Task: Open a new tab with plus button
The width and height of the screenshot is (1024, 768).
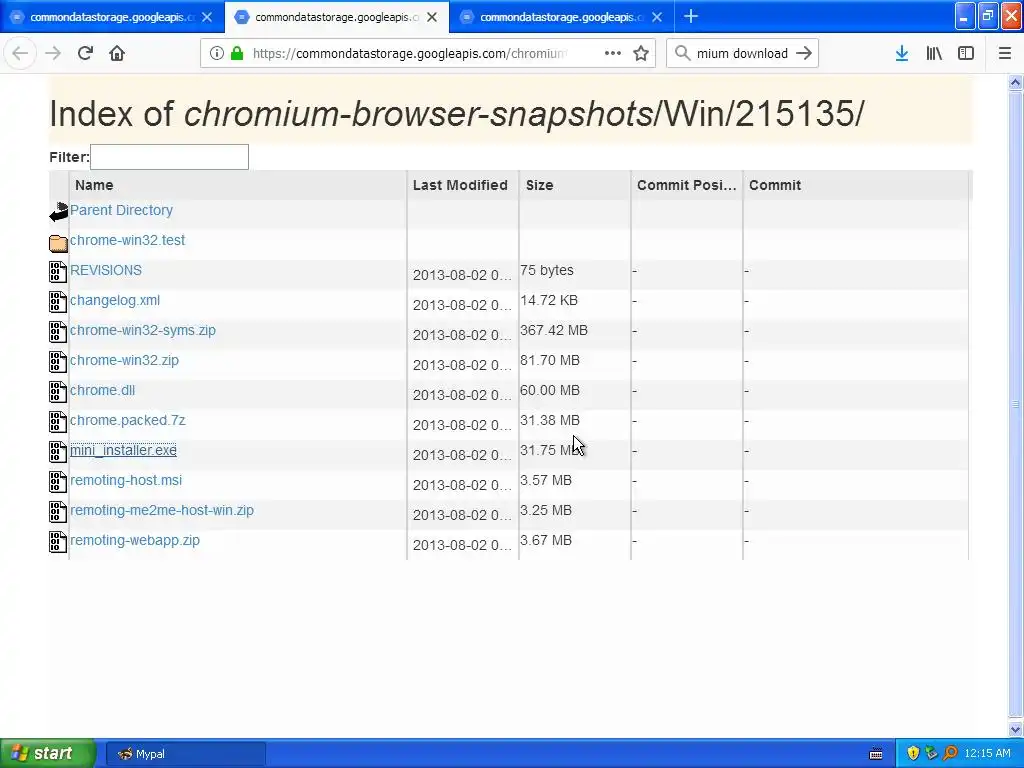Action: 691,16
